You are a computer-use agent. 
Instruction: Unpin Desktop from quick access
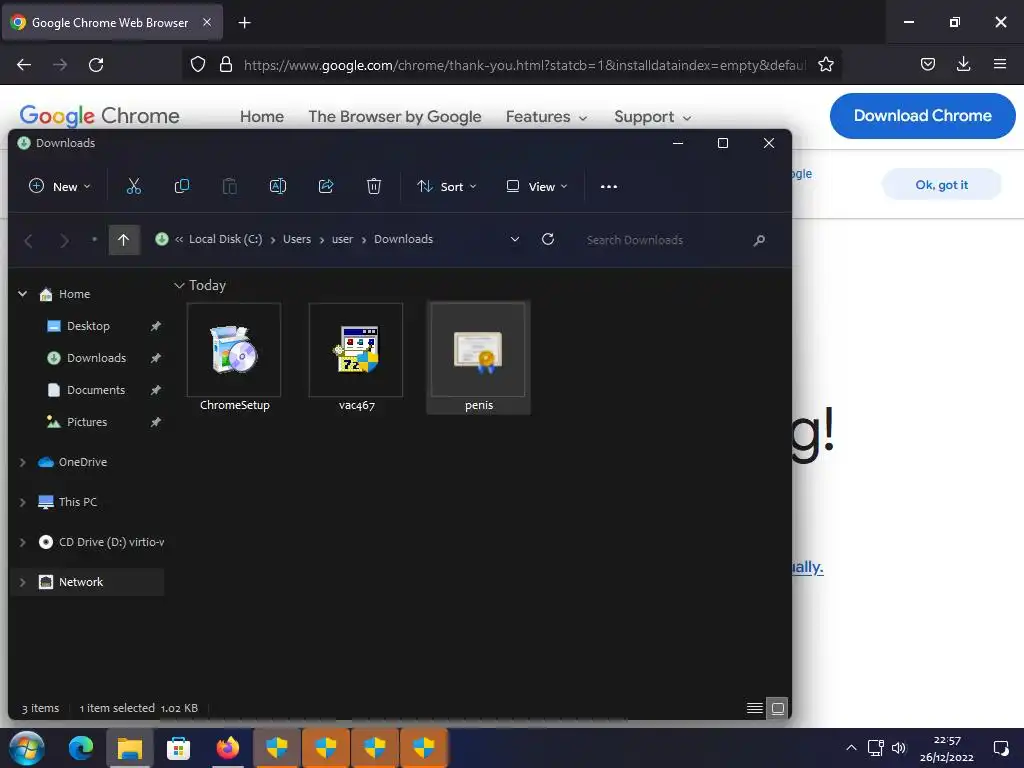point(155,326)
